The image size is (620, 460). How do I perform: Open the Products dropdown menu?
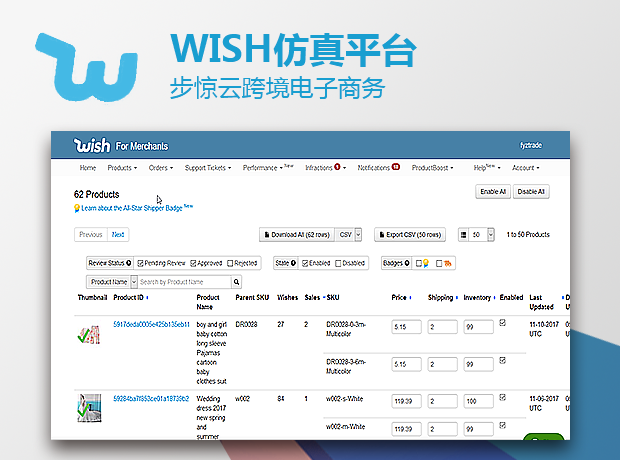tap(122, 168)
